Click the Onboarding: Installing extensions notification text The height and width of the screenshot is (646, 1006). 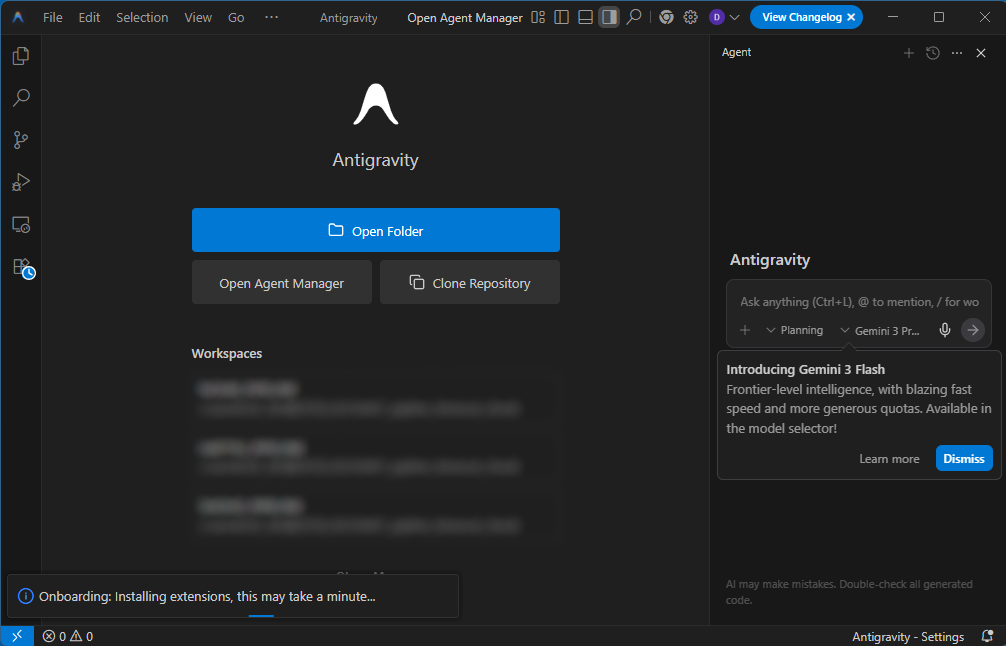(x=207, y=596)
